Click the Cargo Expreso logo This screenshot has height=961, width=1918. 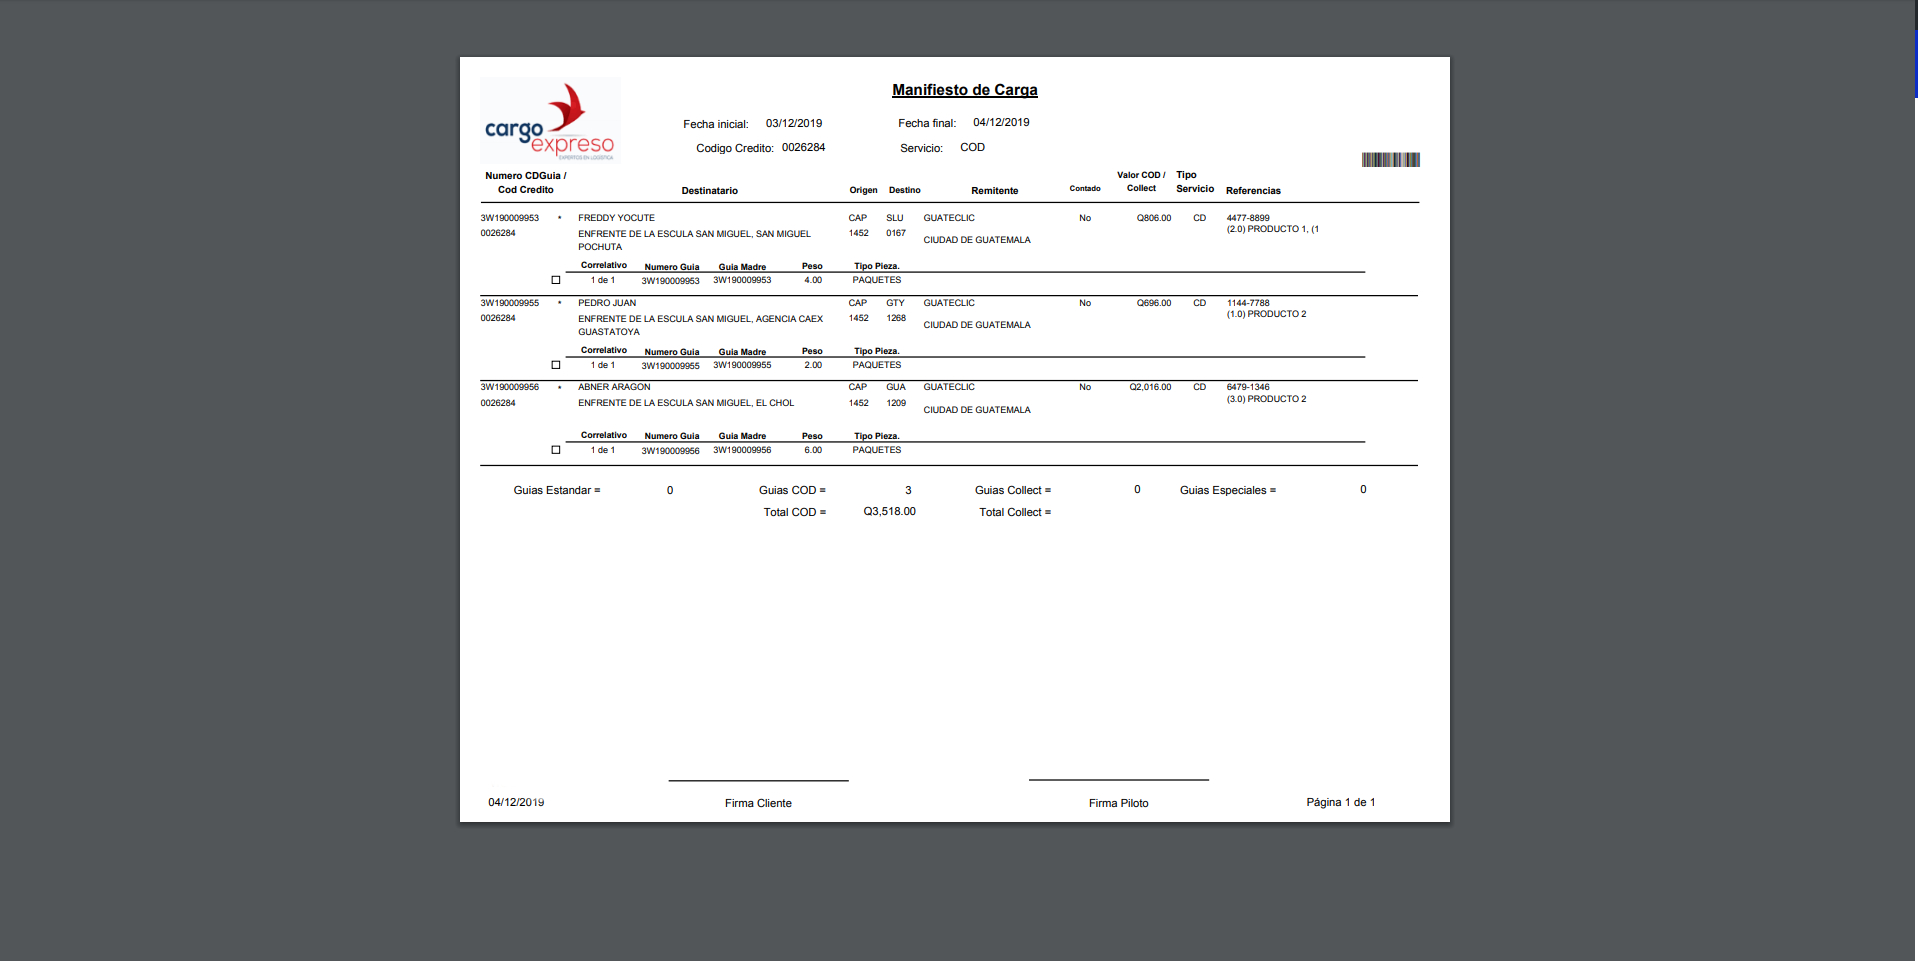pyautogui.click(x=550, y=121)
